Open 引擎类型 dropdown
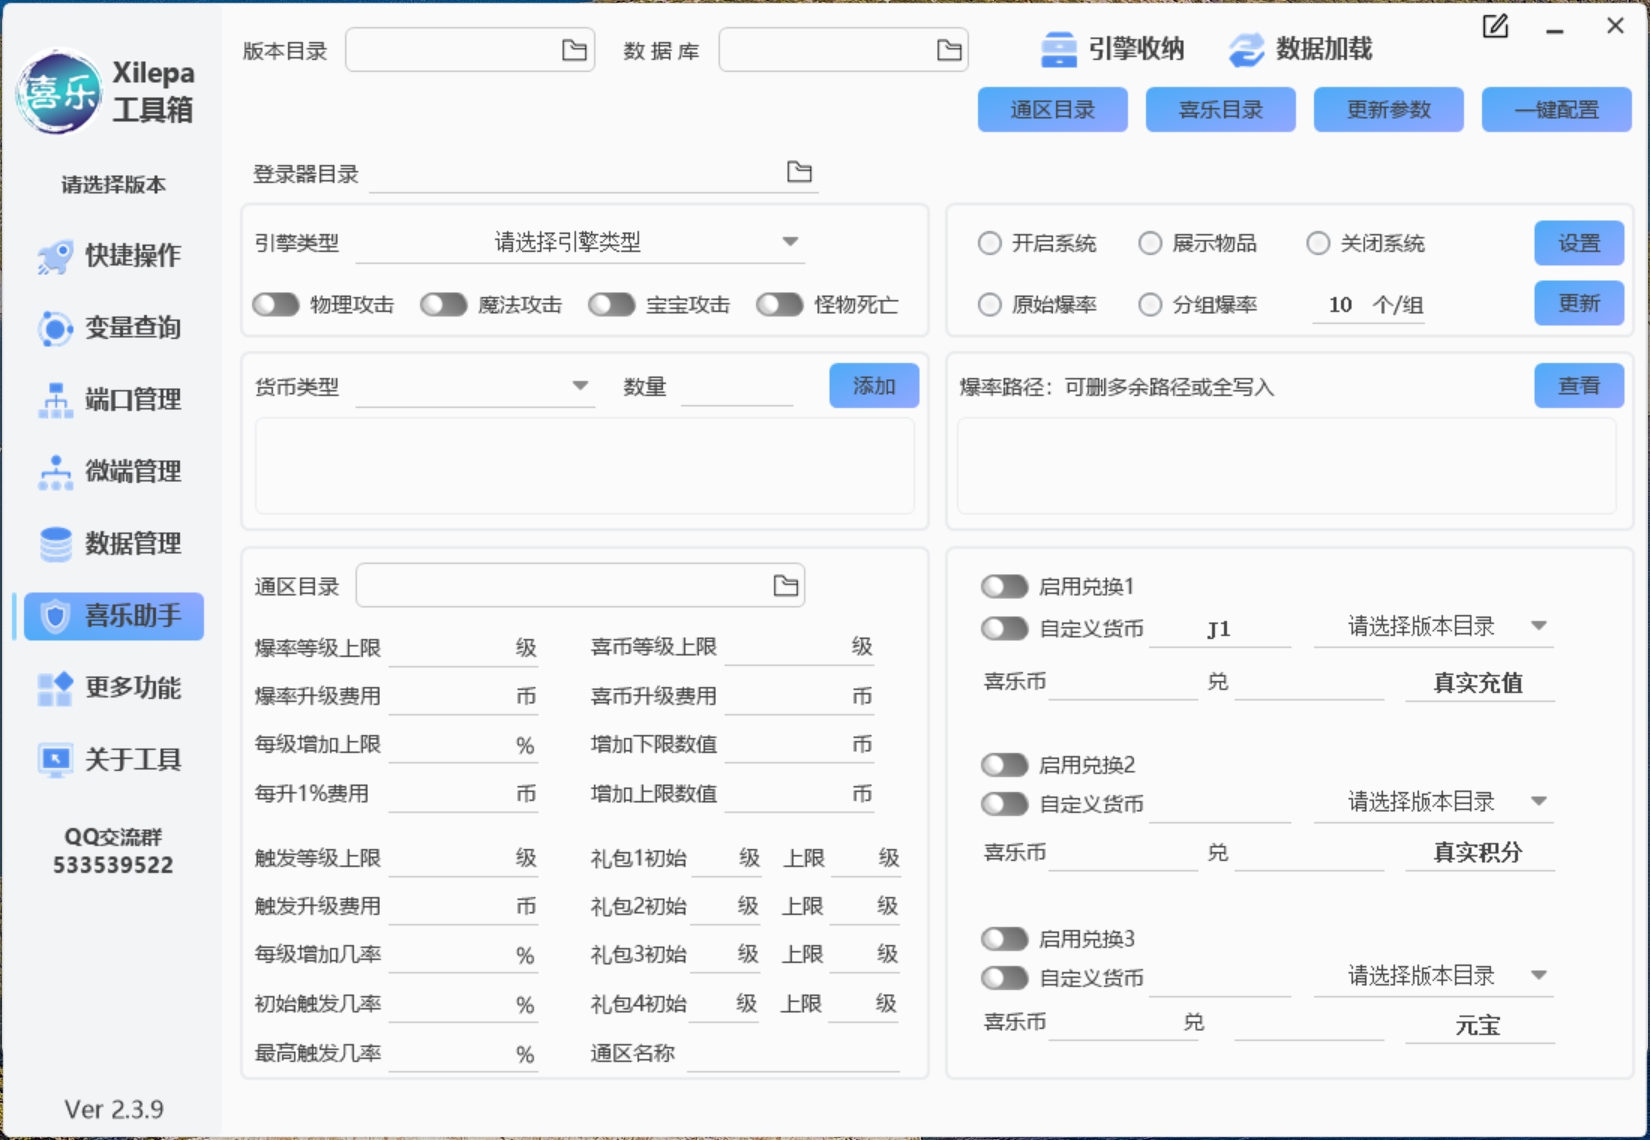This screenshot has height=1140, width=1650. pos(580,242)
